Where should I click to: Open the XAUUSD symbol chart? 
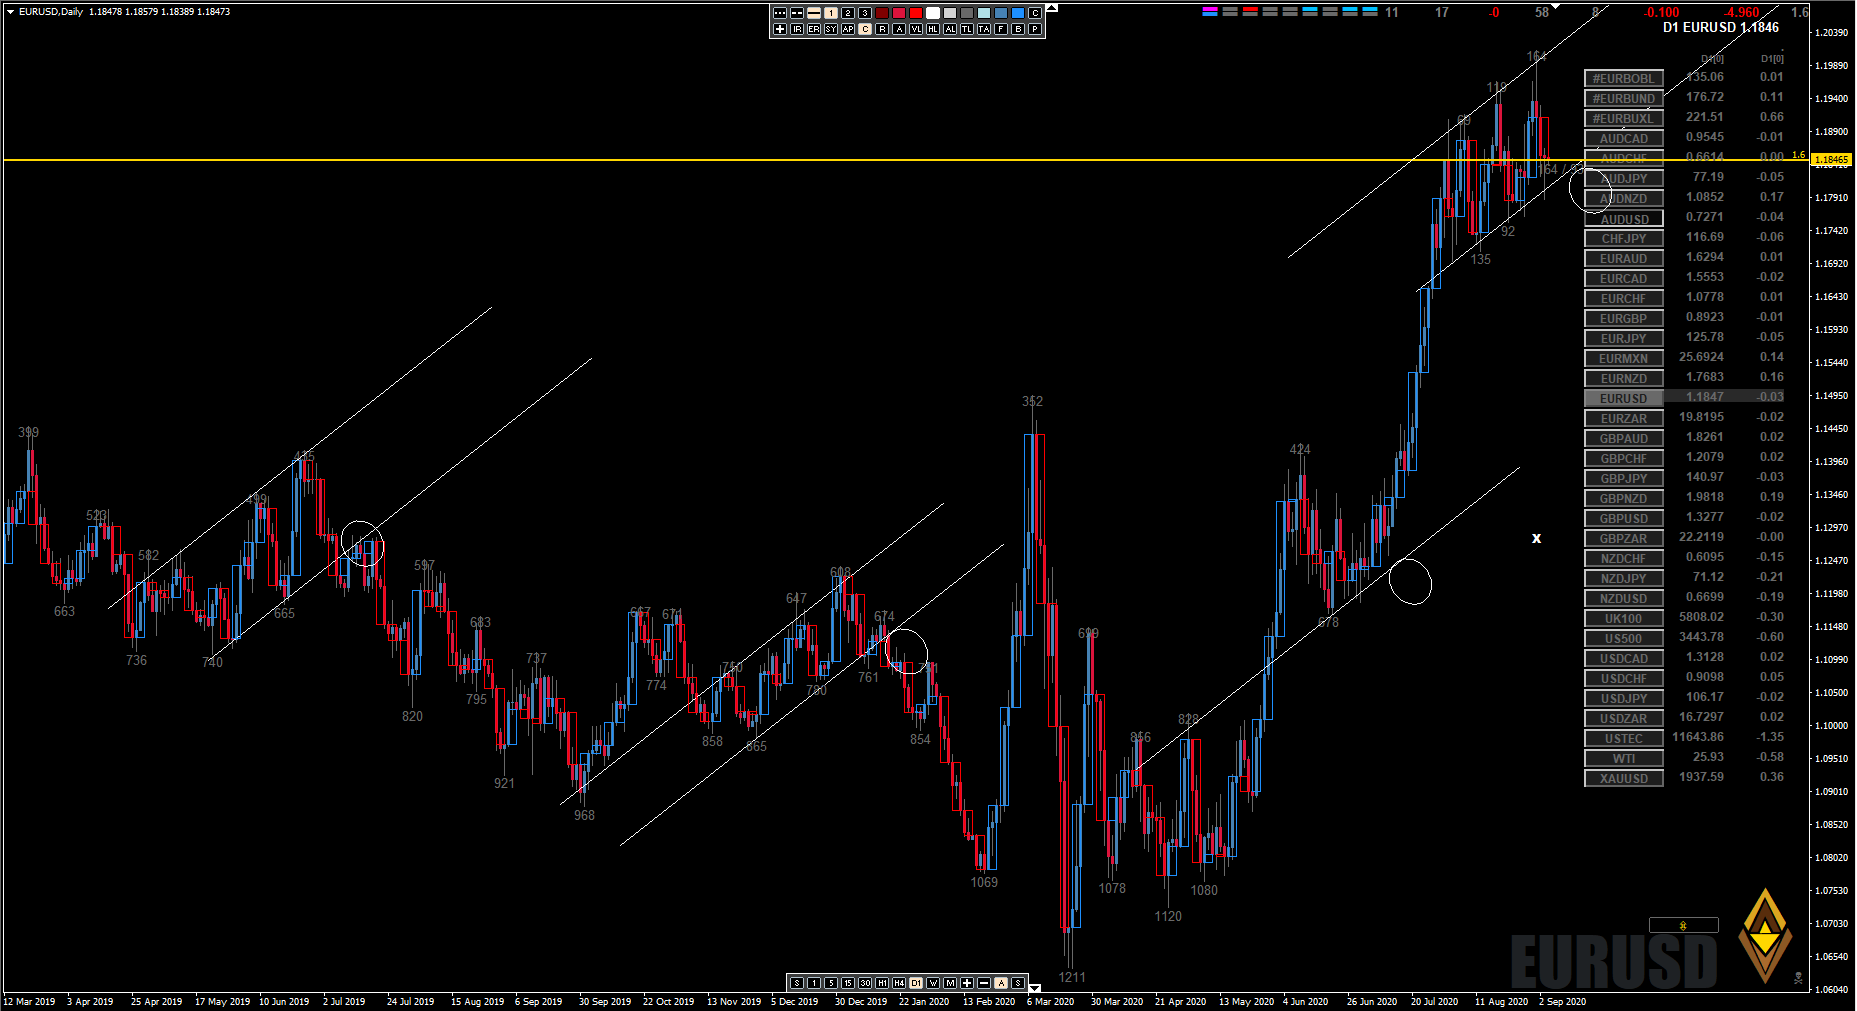point(1624,778)
